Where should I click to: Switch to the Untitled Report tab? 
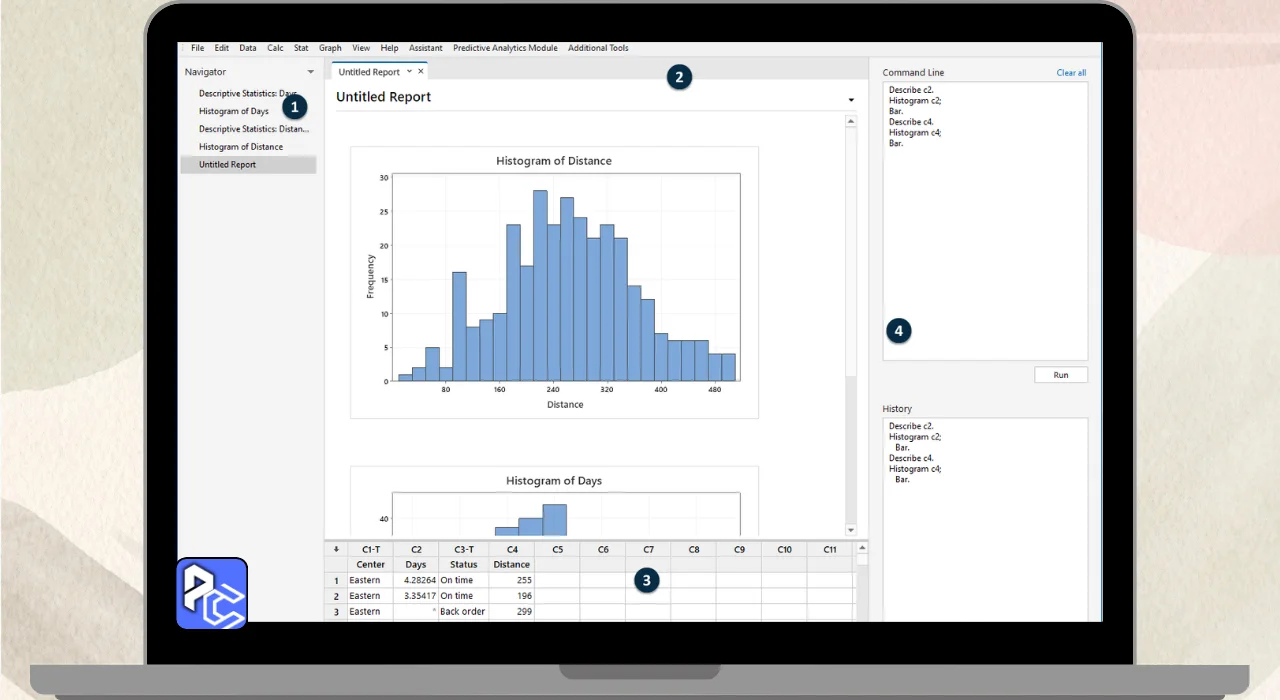[369, 72]
